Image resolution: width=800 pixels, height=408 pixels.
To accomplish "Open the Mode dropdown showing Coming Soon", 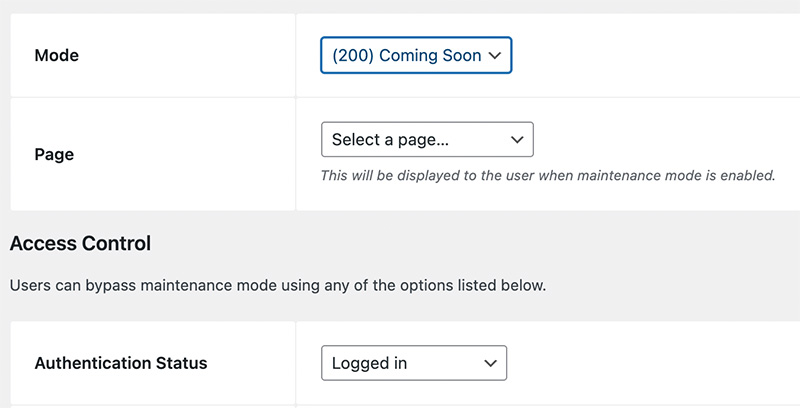I will 416,55.
